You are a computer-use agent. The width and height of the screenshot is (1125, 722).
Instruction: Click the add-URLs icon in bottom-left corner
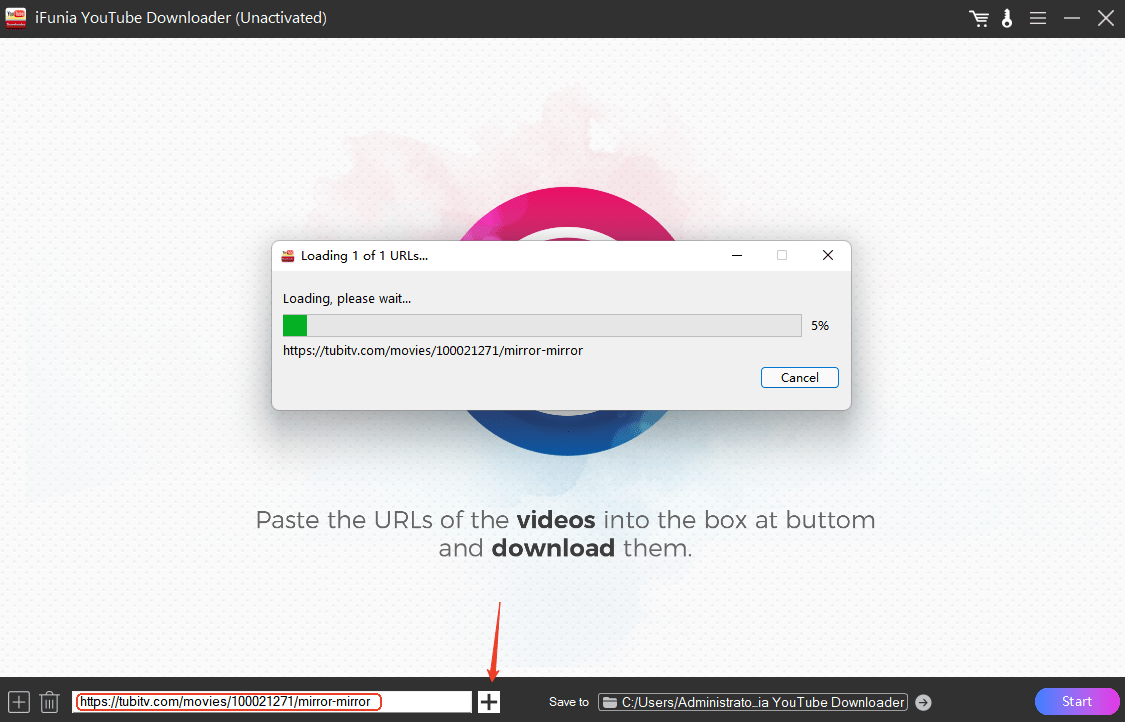[19, 701]
